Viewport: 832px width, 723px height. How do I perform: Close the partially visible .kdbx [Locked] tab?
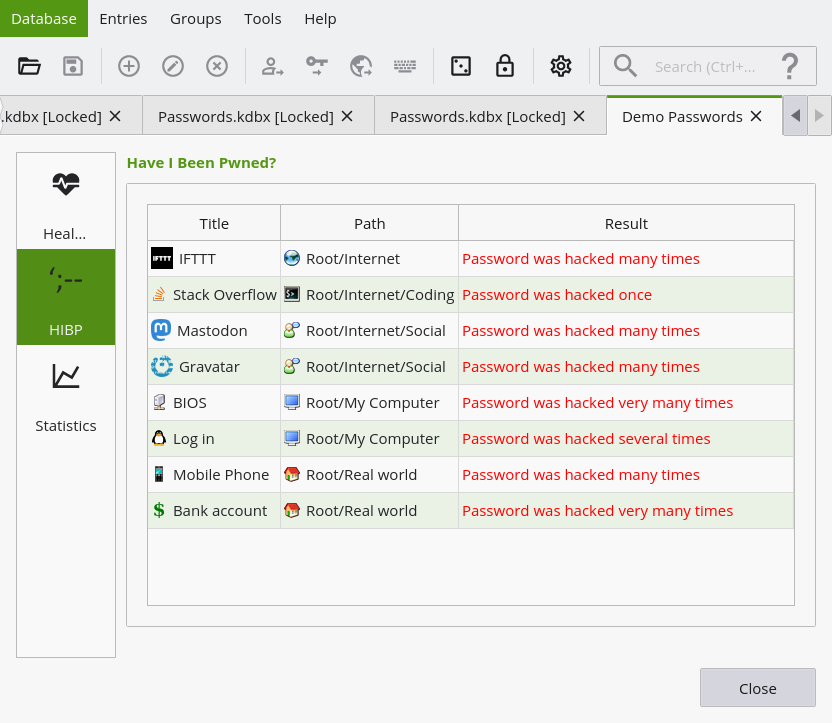coord(115,116)
